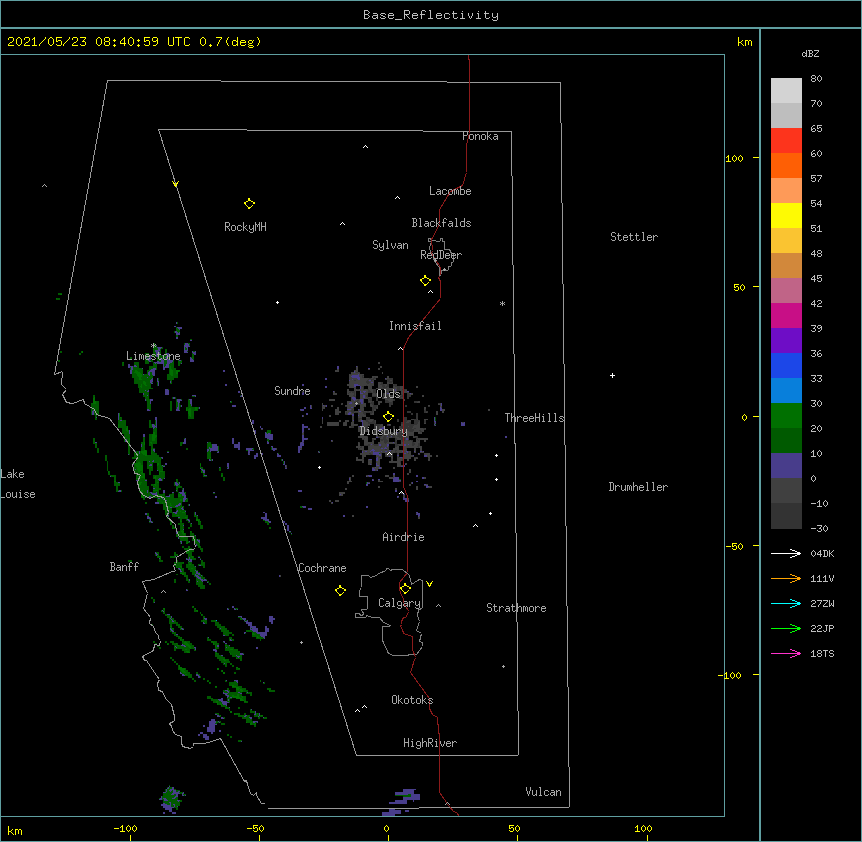
Task: Click the yellow diamond marker inside the Calgary outline
Action: pos(405,589)
